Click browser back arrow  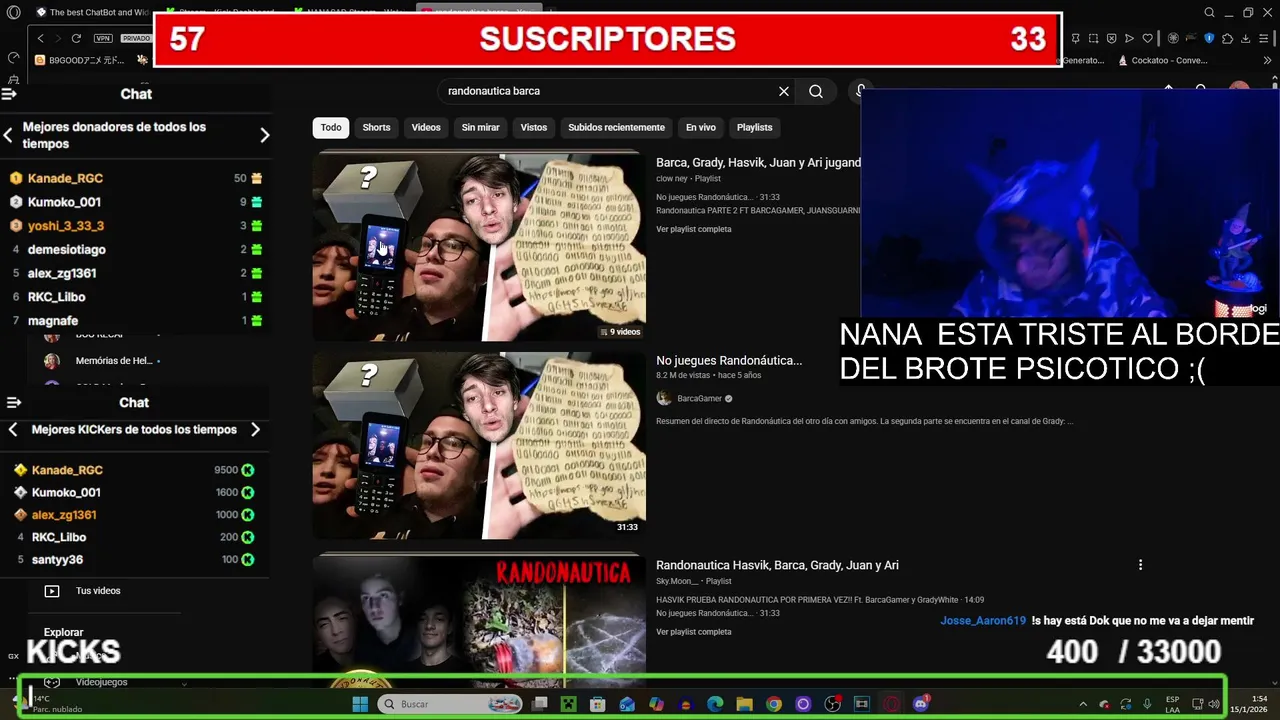coord(40,38)
